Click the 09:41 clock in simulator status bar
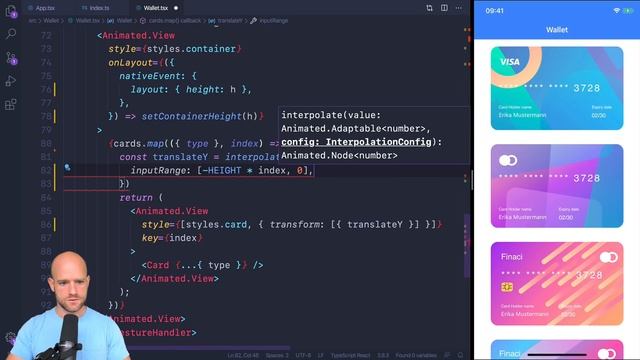 click(494, 11)
